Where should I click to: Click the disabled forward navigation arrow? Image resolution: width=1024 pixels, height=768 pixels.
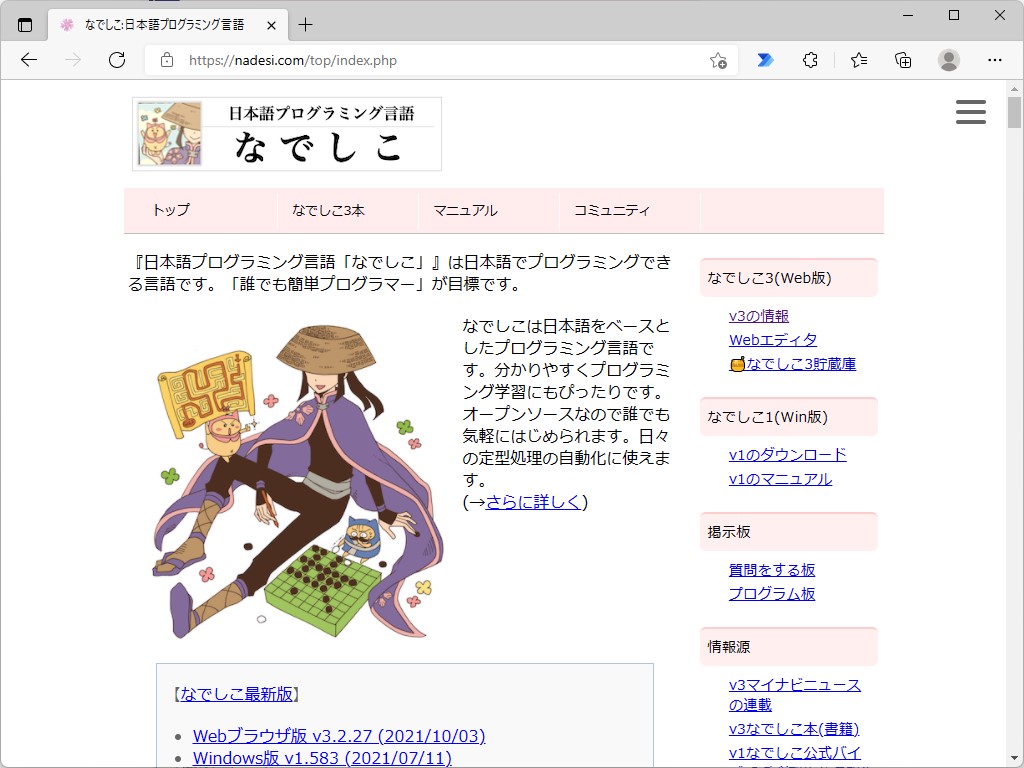click(72, 60)
